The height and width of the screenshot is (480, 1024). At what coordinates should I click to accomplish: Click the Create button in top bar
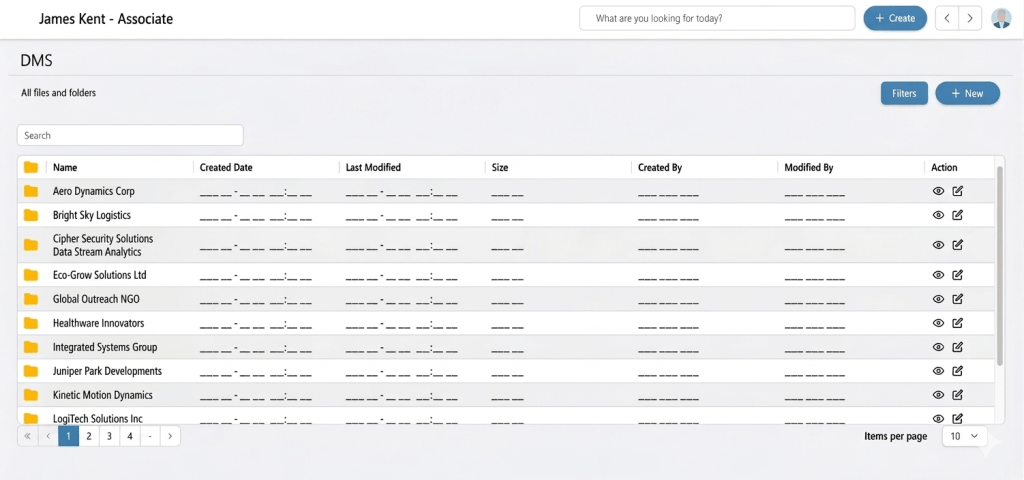pyautogui.click(x=895, y=18)
